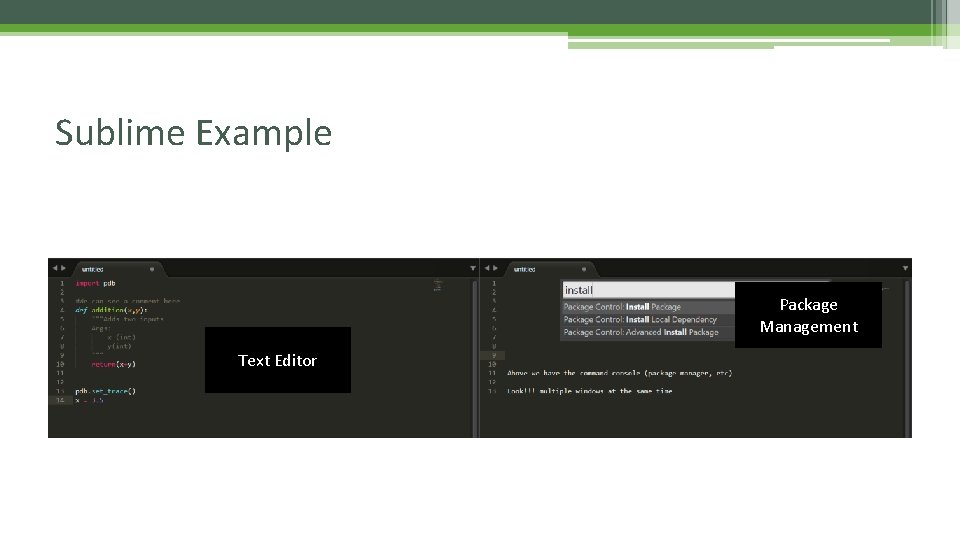Open the left pane's tab list dropdown arrow
This screenshot has width=960, height=540.
pos(473,268)
